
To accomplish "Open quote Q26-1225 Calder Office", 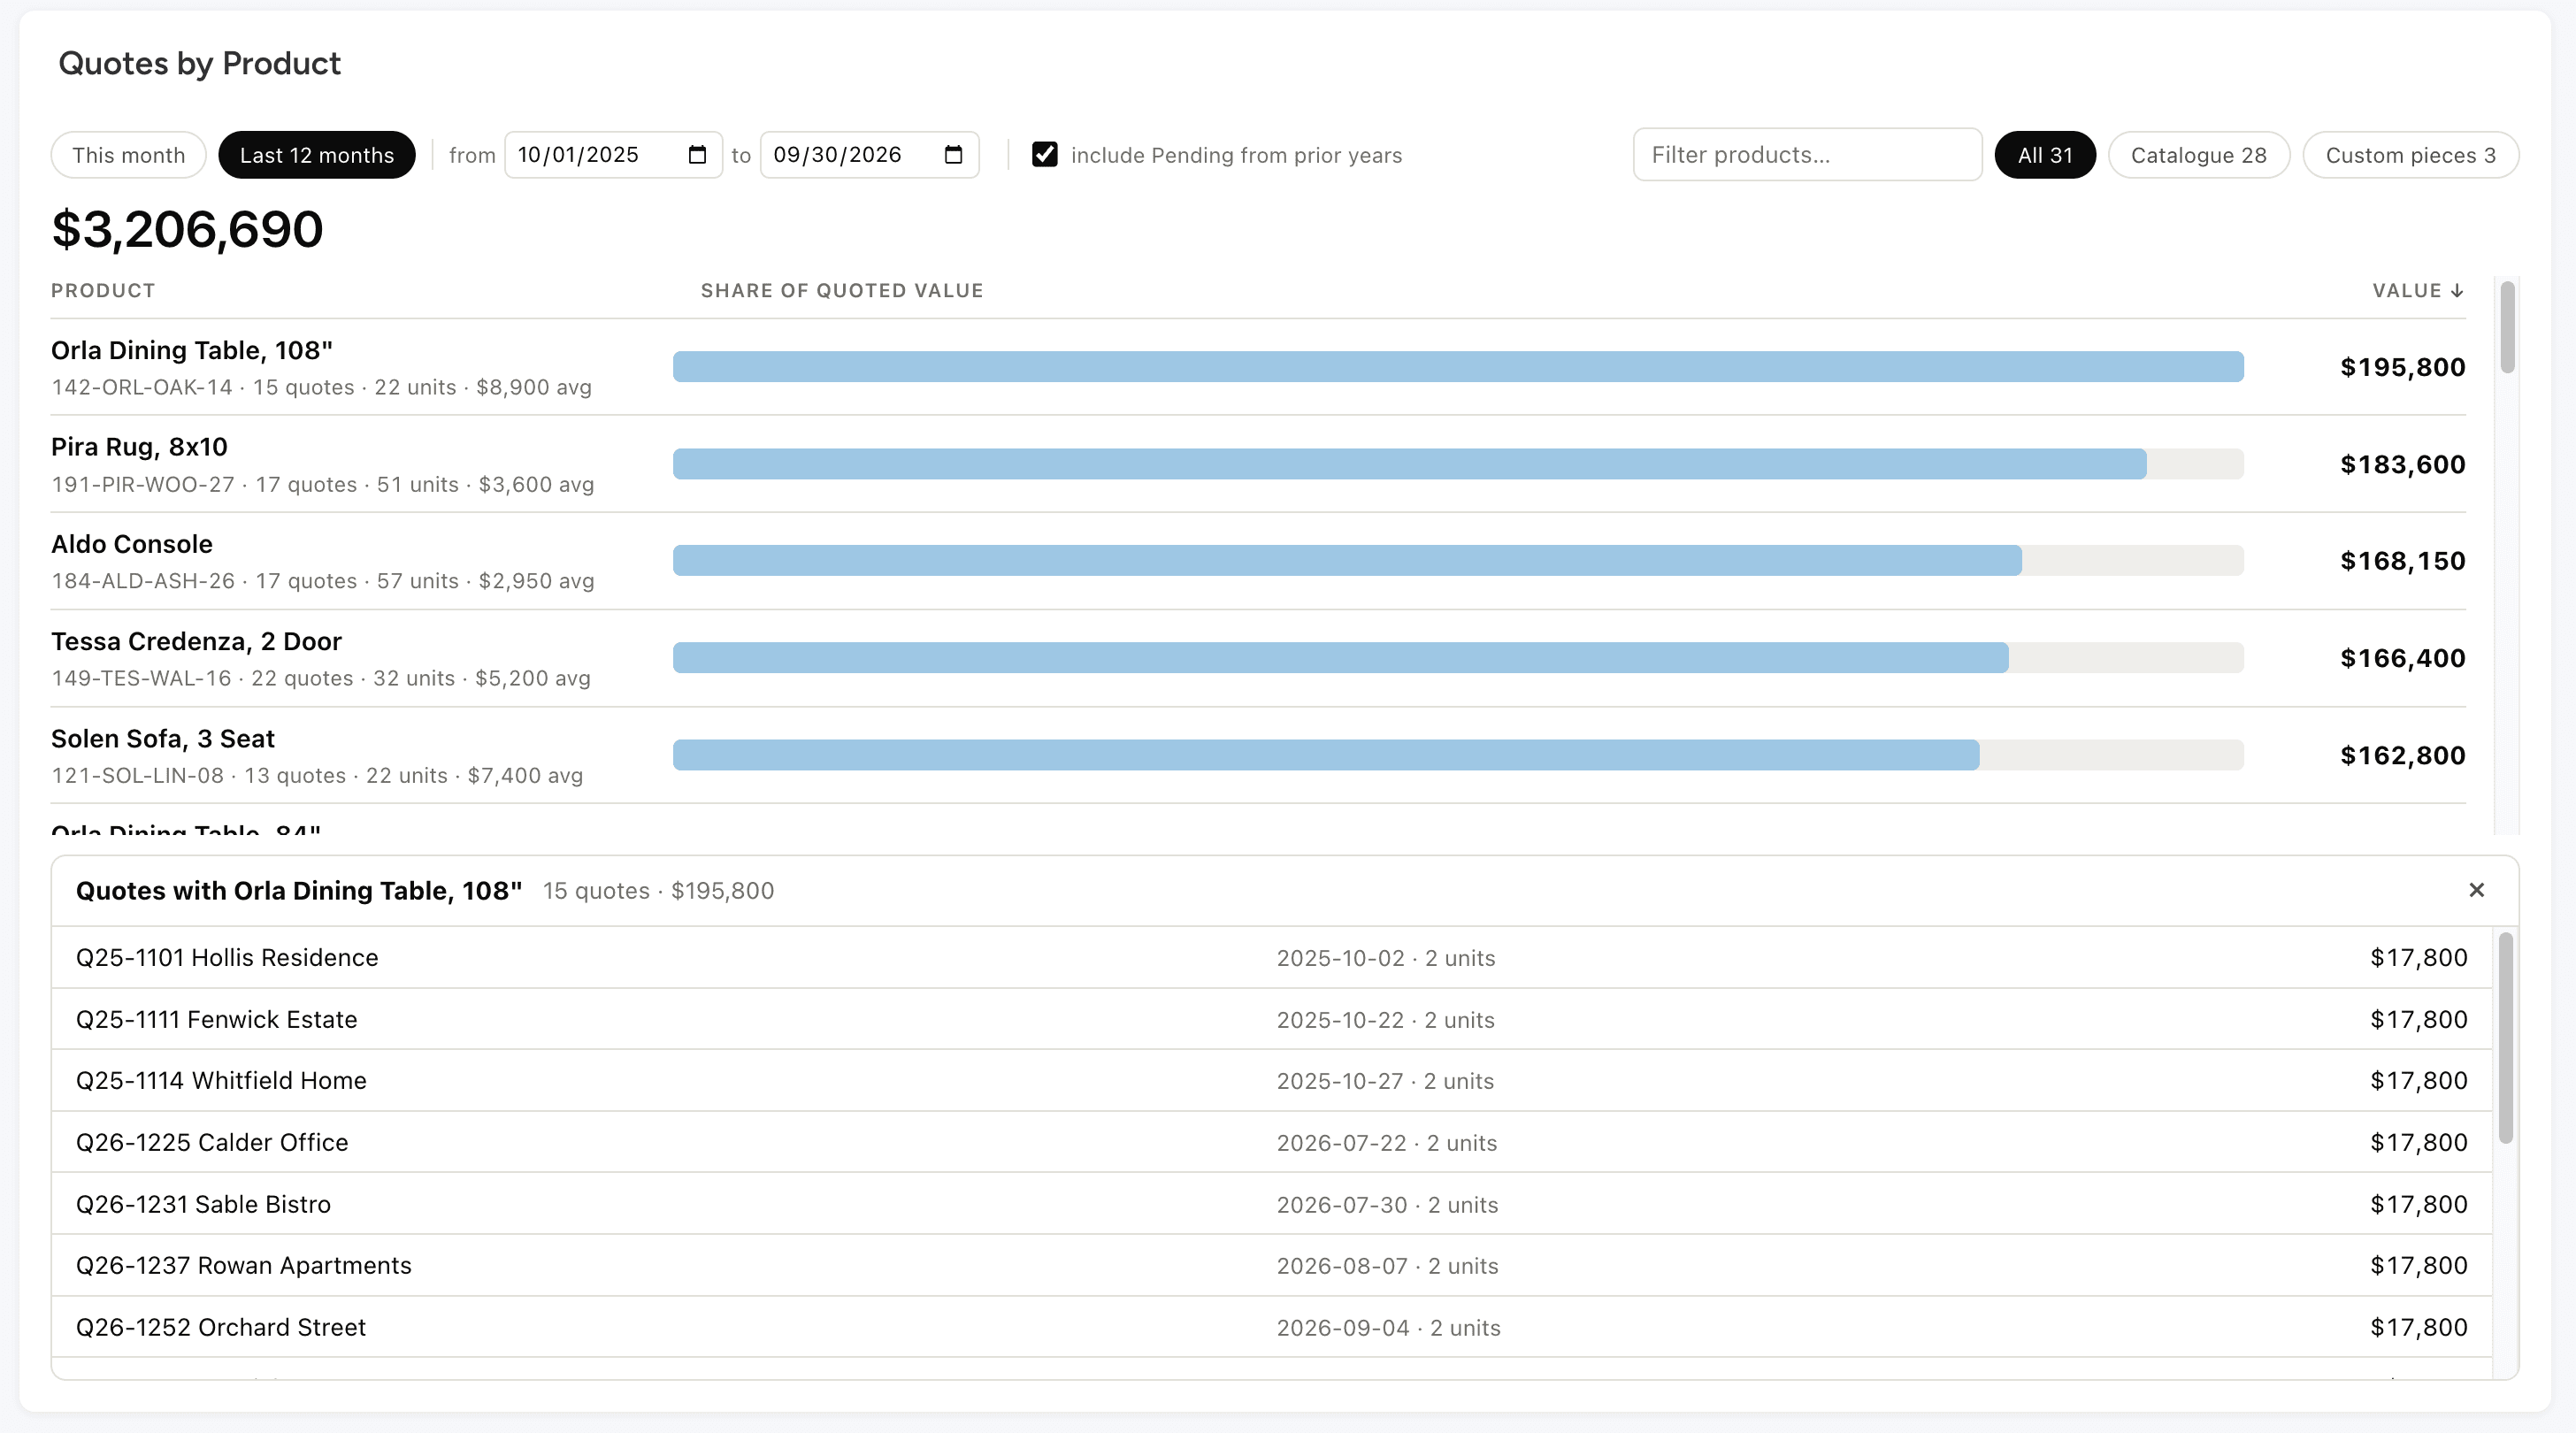I will tap(1271, 1142).
